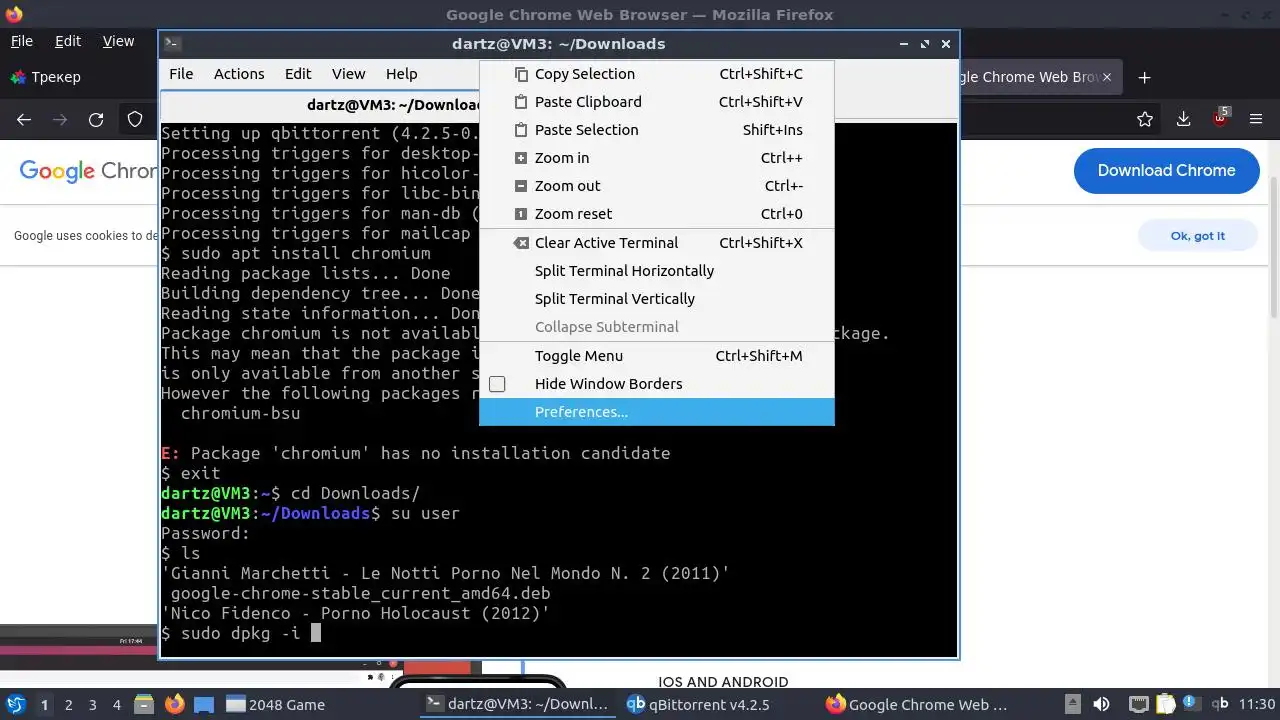Open the Firefox downloads panel
1280x720 pixels.
(1183, 119)
